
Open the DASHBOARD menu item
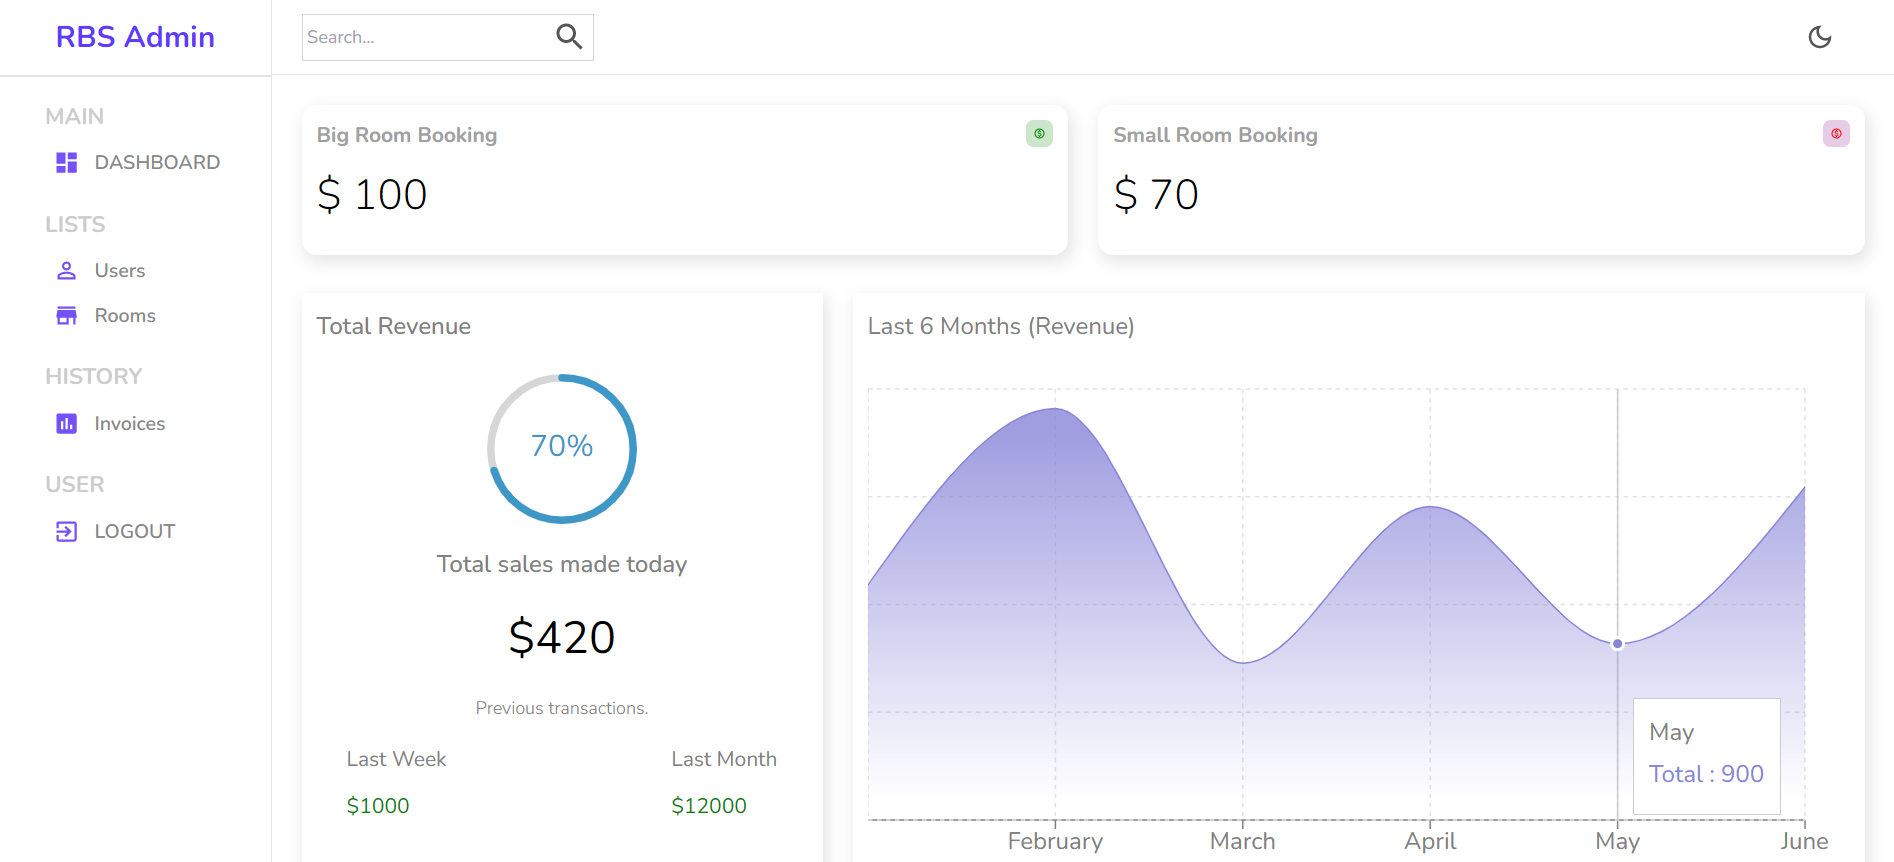pos(157,163)
